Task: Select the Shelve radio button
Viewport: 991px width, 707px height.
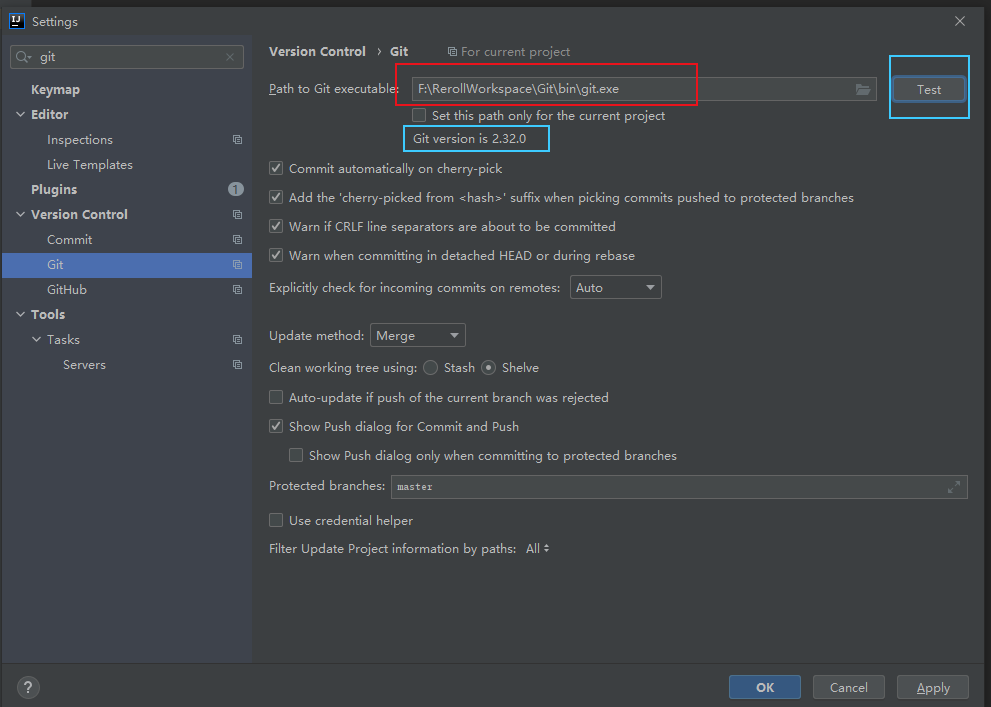Action: pos(489,368)
